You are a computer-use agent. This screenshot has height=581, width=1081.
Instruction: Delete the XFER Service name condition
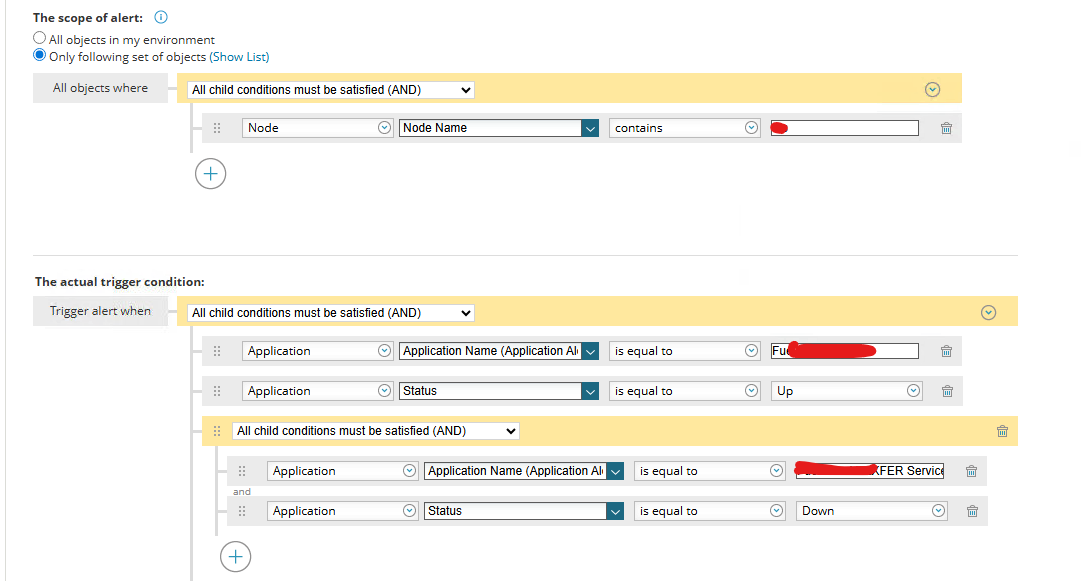pos(971,471)
